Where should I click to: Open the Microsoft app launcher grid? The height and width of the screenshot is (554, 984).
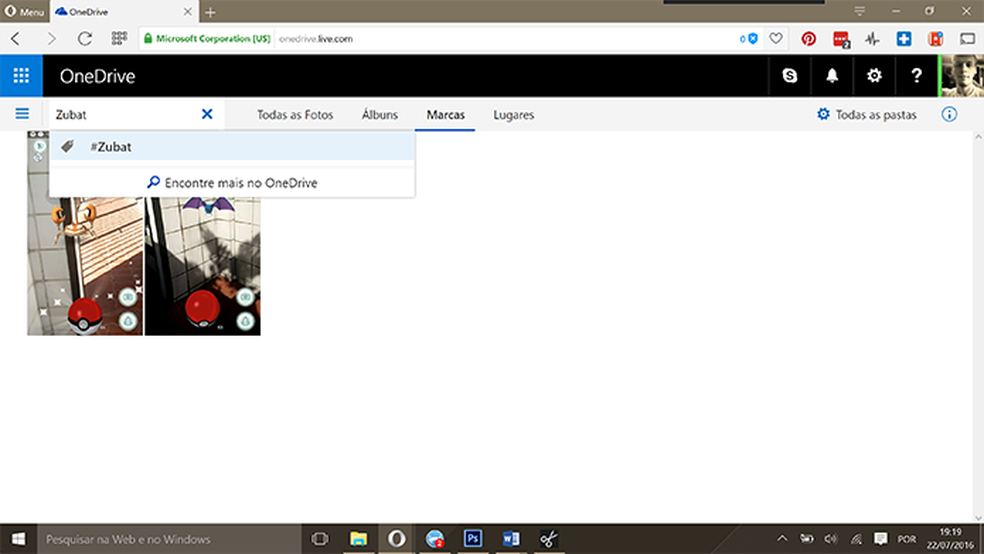click(21, 76)
